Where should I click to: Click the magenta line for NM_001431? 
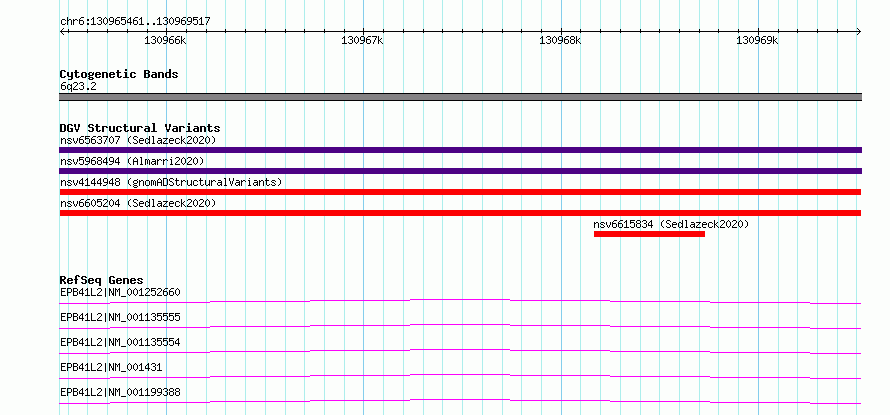tap(460, 376)
